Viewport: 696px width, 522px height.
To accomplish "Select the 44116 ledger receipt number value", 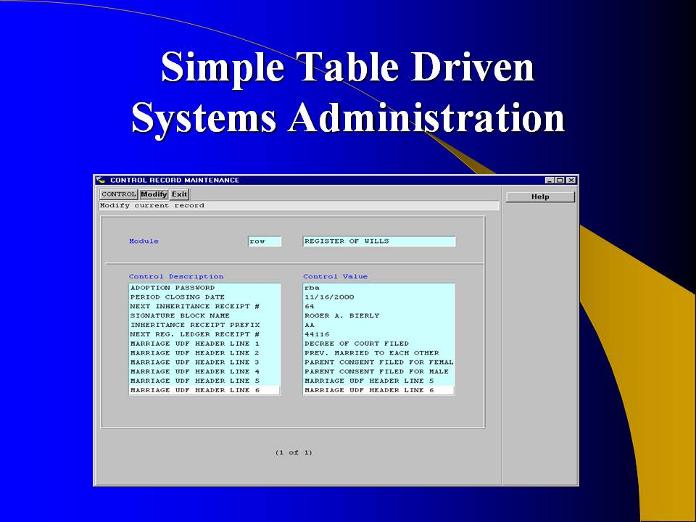I will point(378,334).
